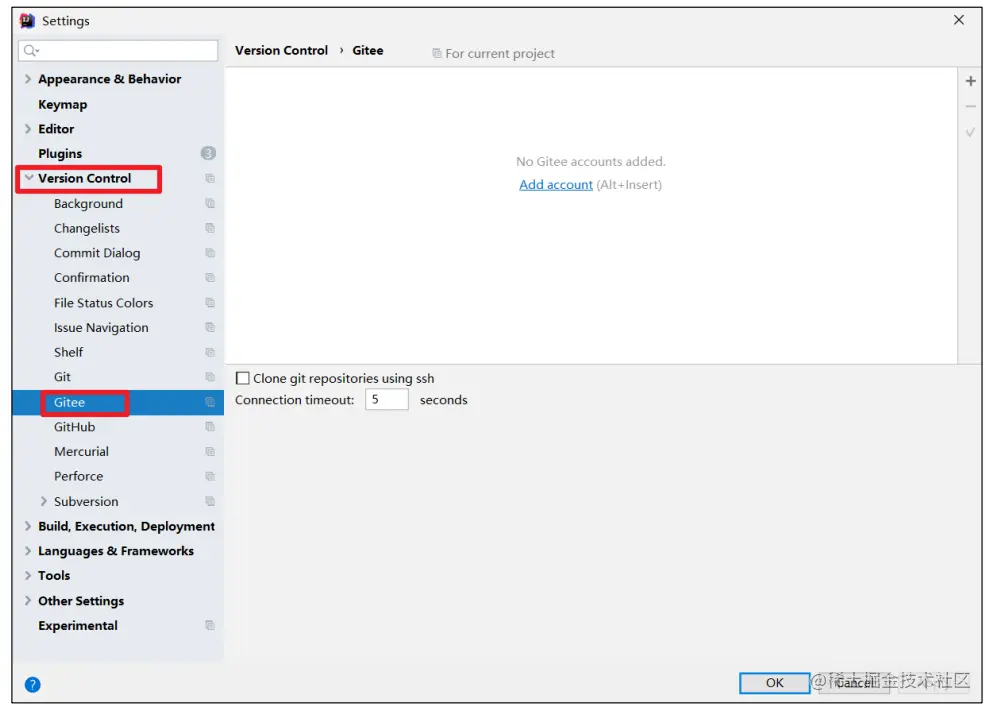Open the Plugins settings page
Image resolution: width=991 pixels, height=711 pixels.
coord(60,154)
